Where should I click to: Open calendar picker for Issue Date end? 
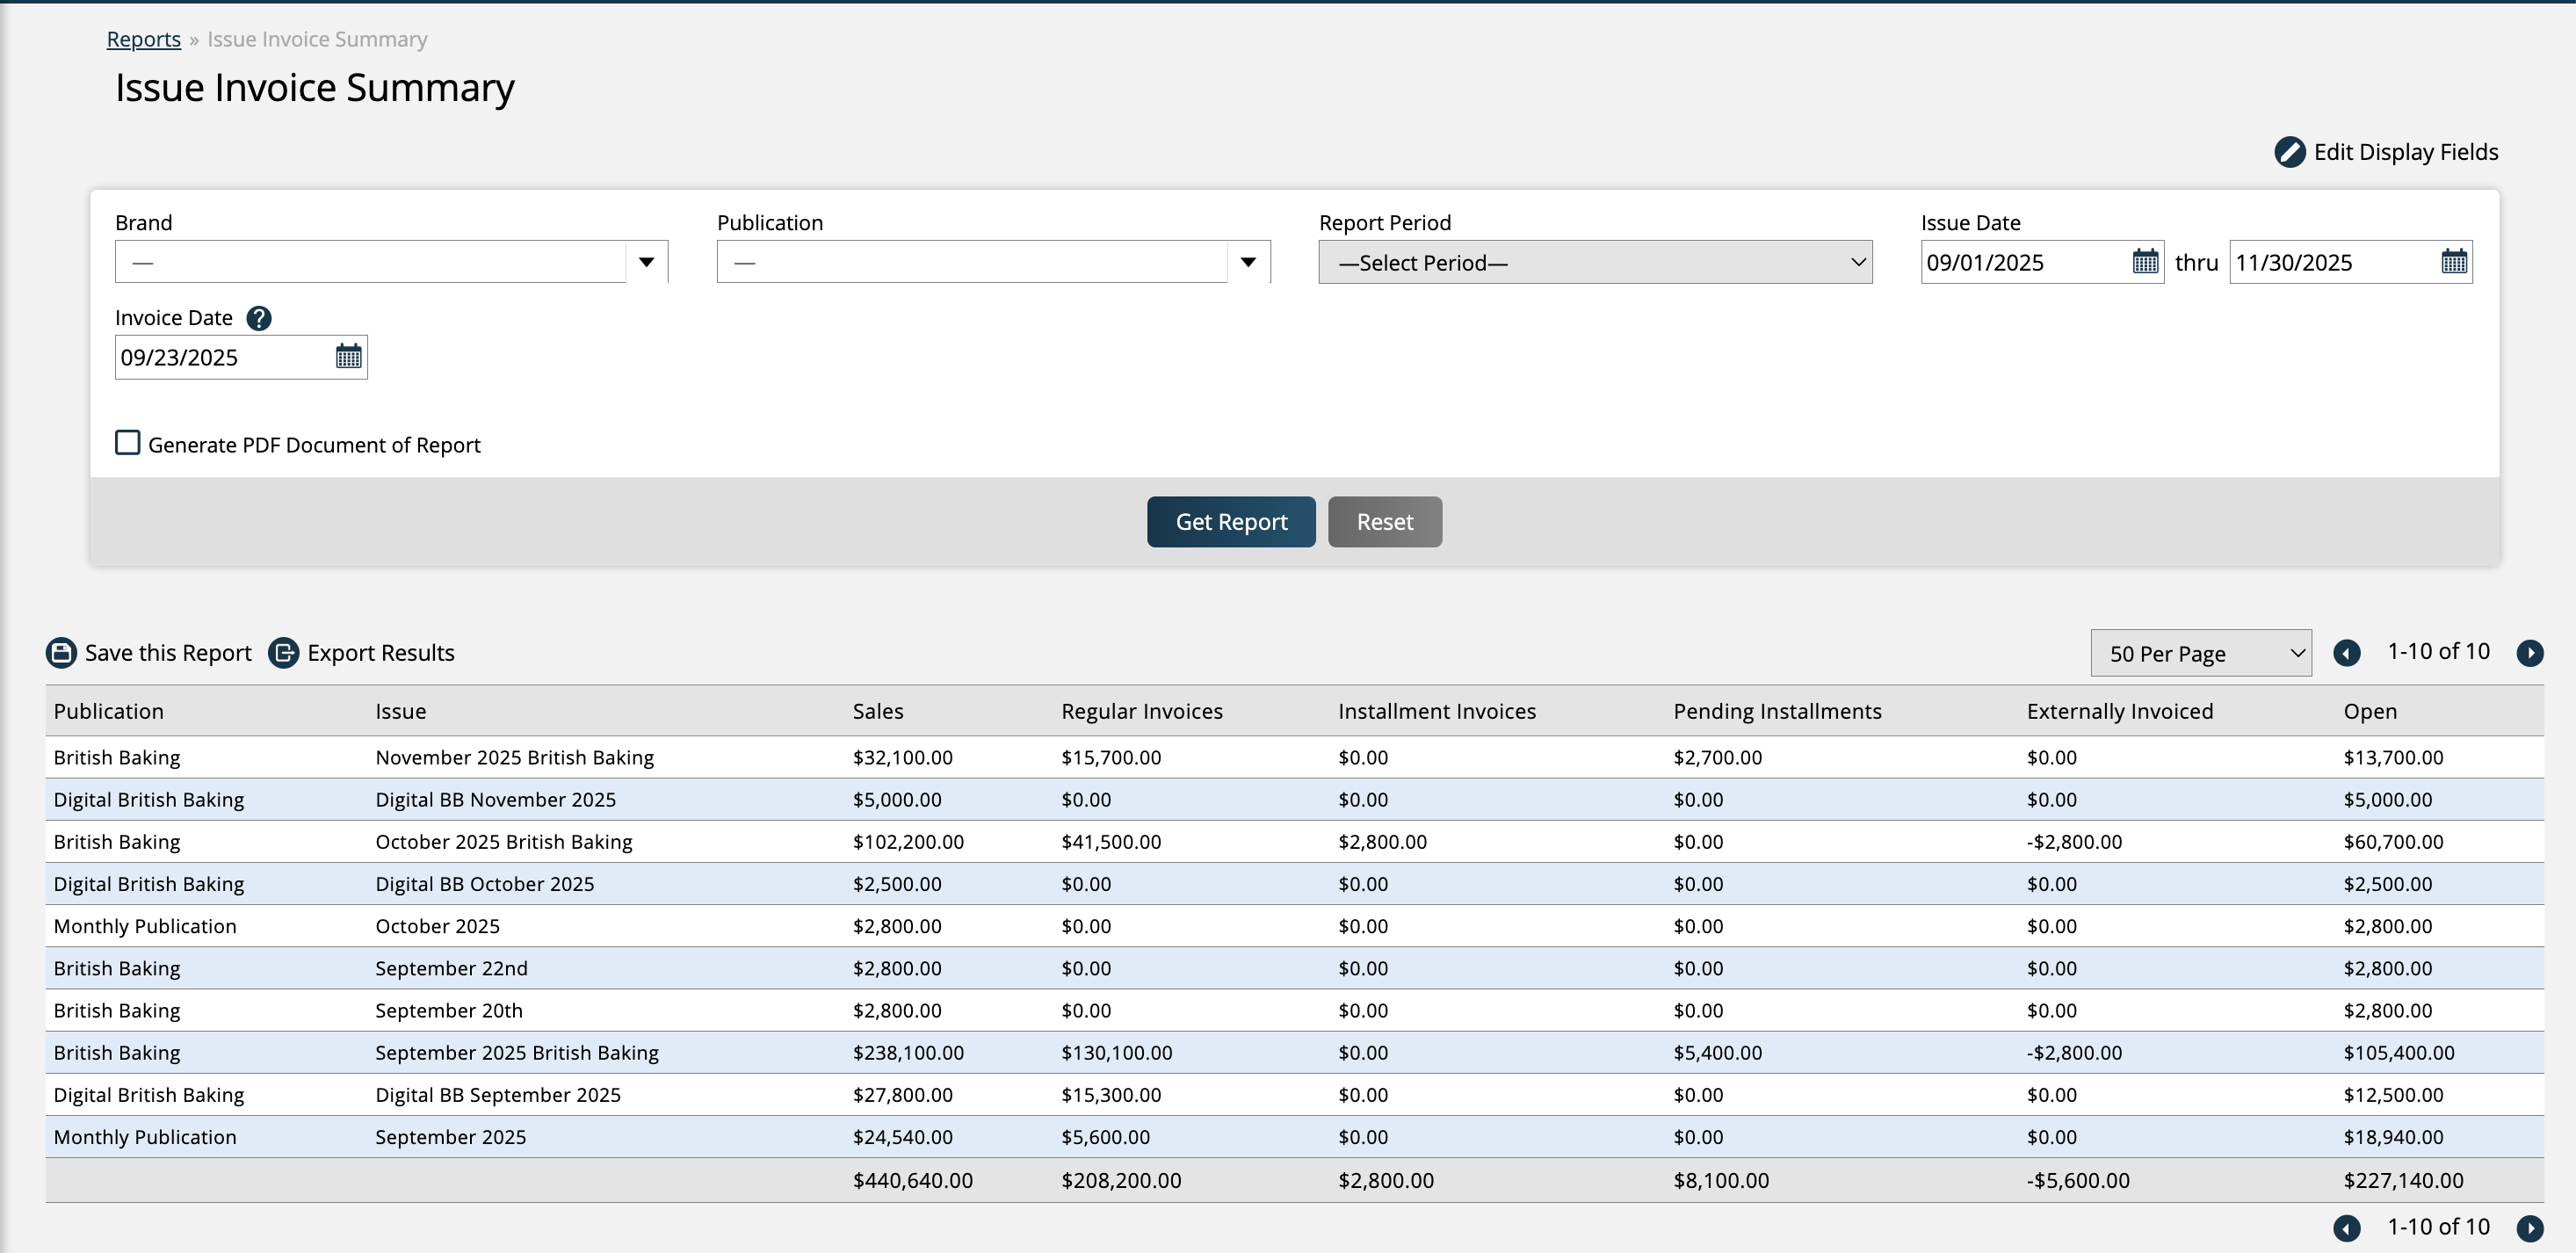tap(2454, 262)
